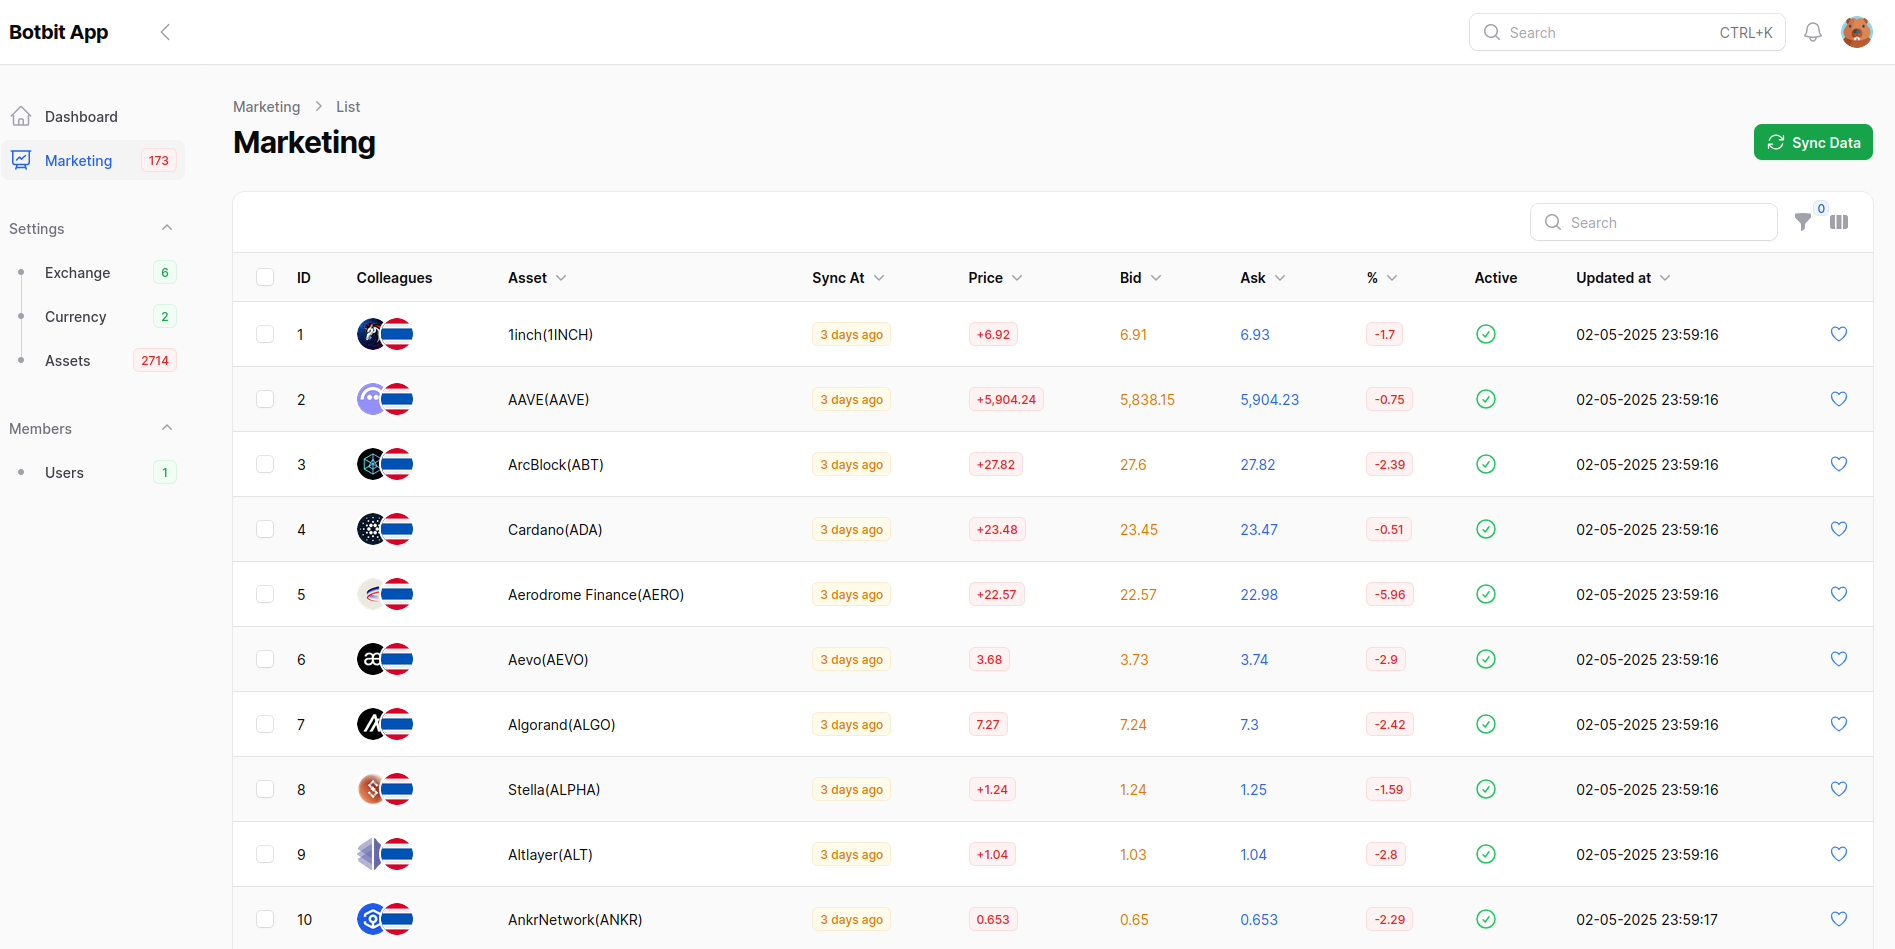Click active check icon for AAVE row
This screenshot has width=1895, height=949.
(x=1486, y=399)
